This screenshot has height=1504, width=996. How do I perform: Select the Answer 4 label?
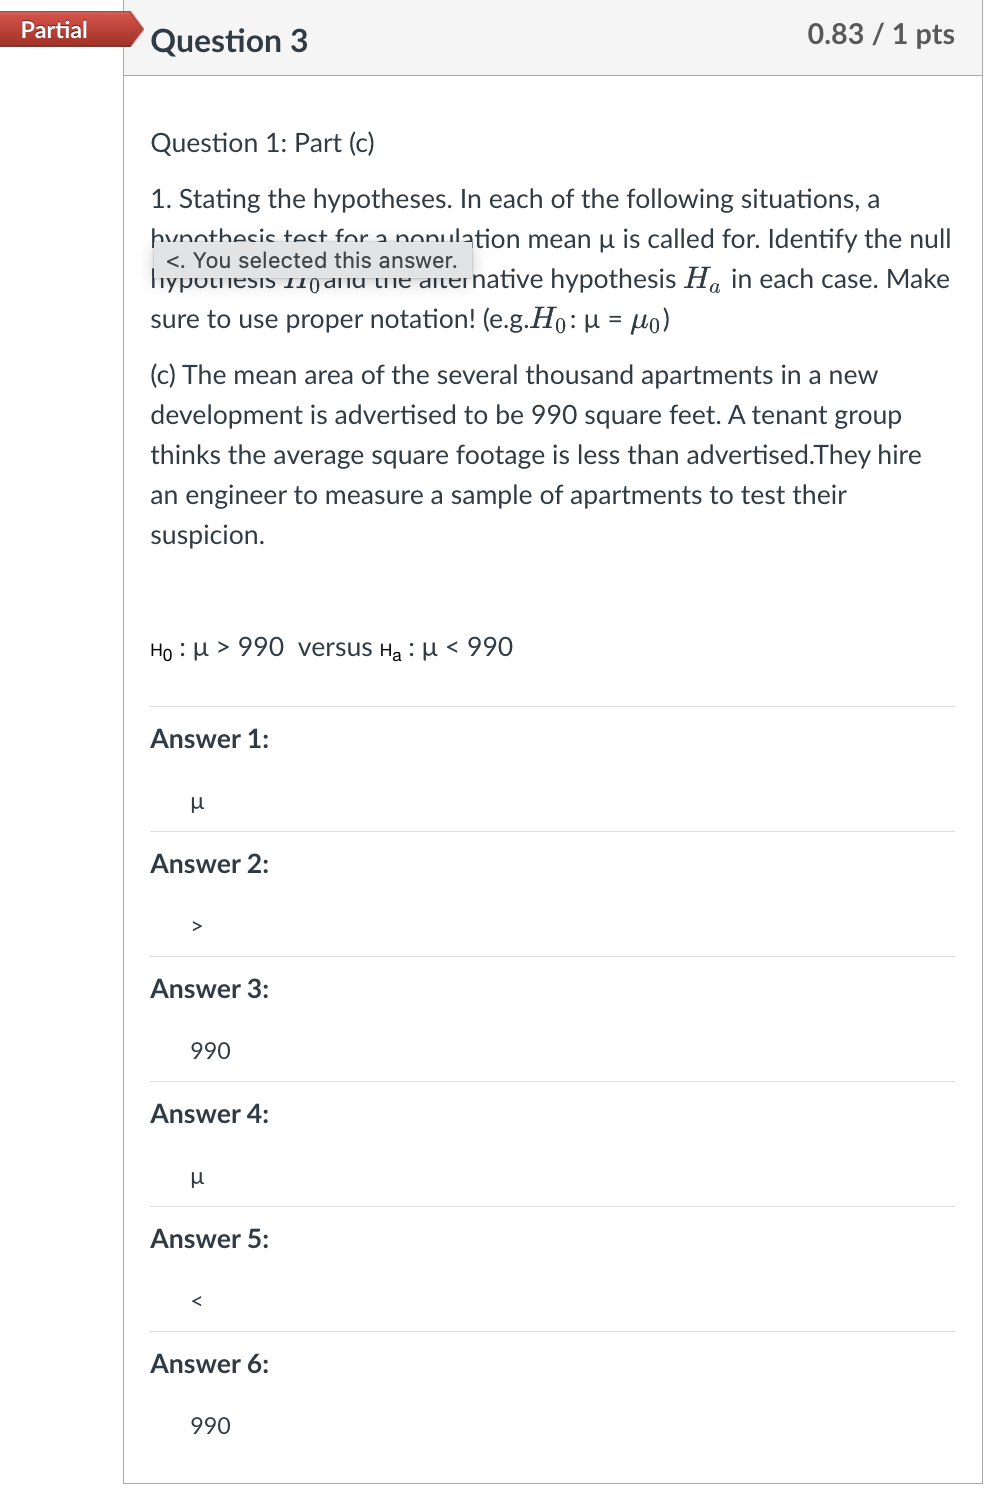point(208,1113)
